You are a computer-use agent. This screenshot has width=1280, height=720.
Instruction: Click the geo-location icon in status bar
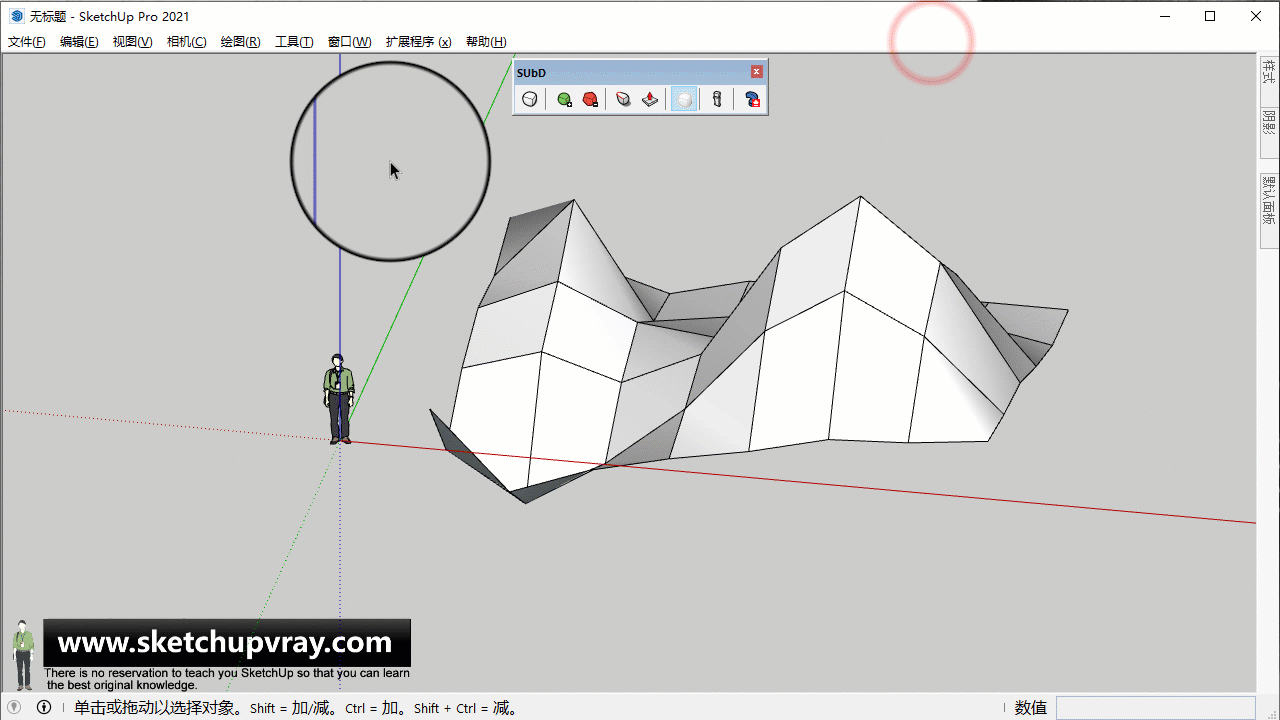(x=14, y=708)
